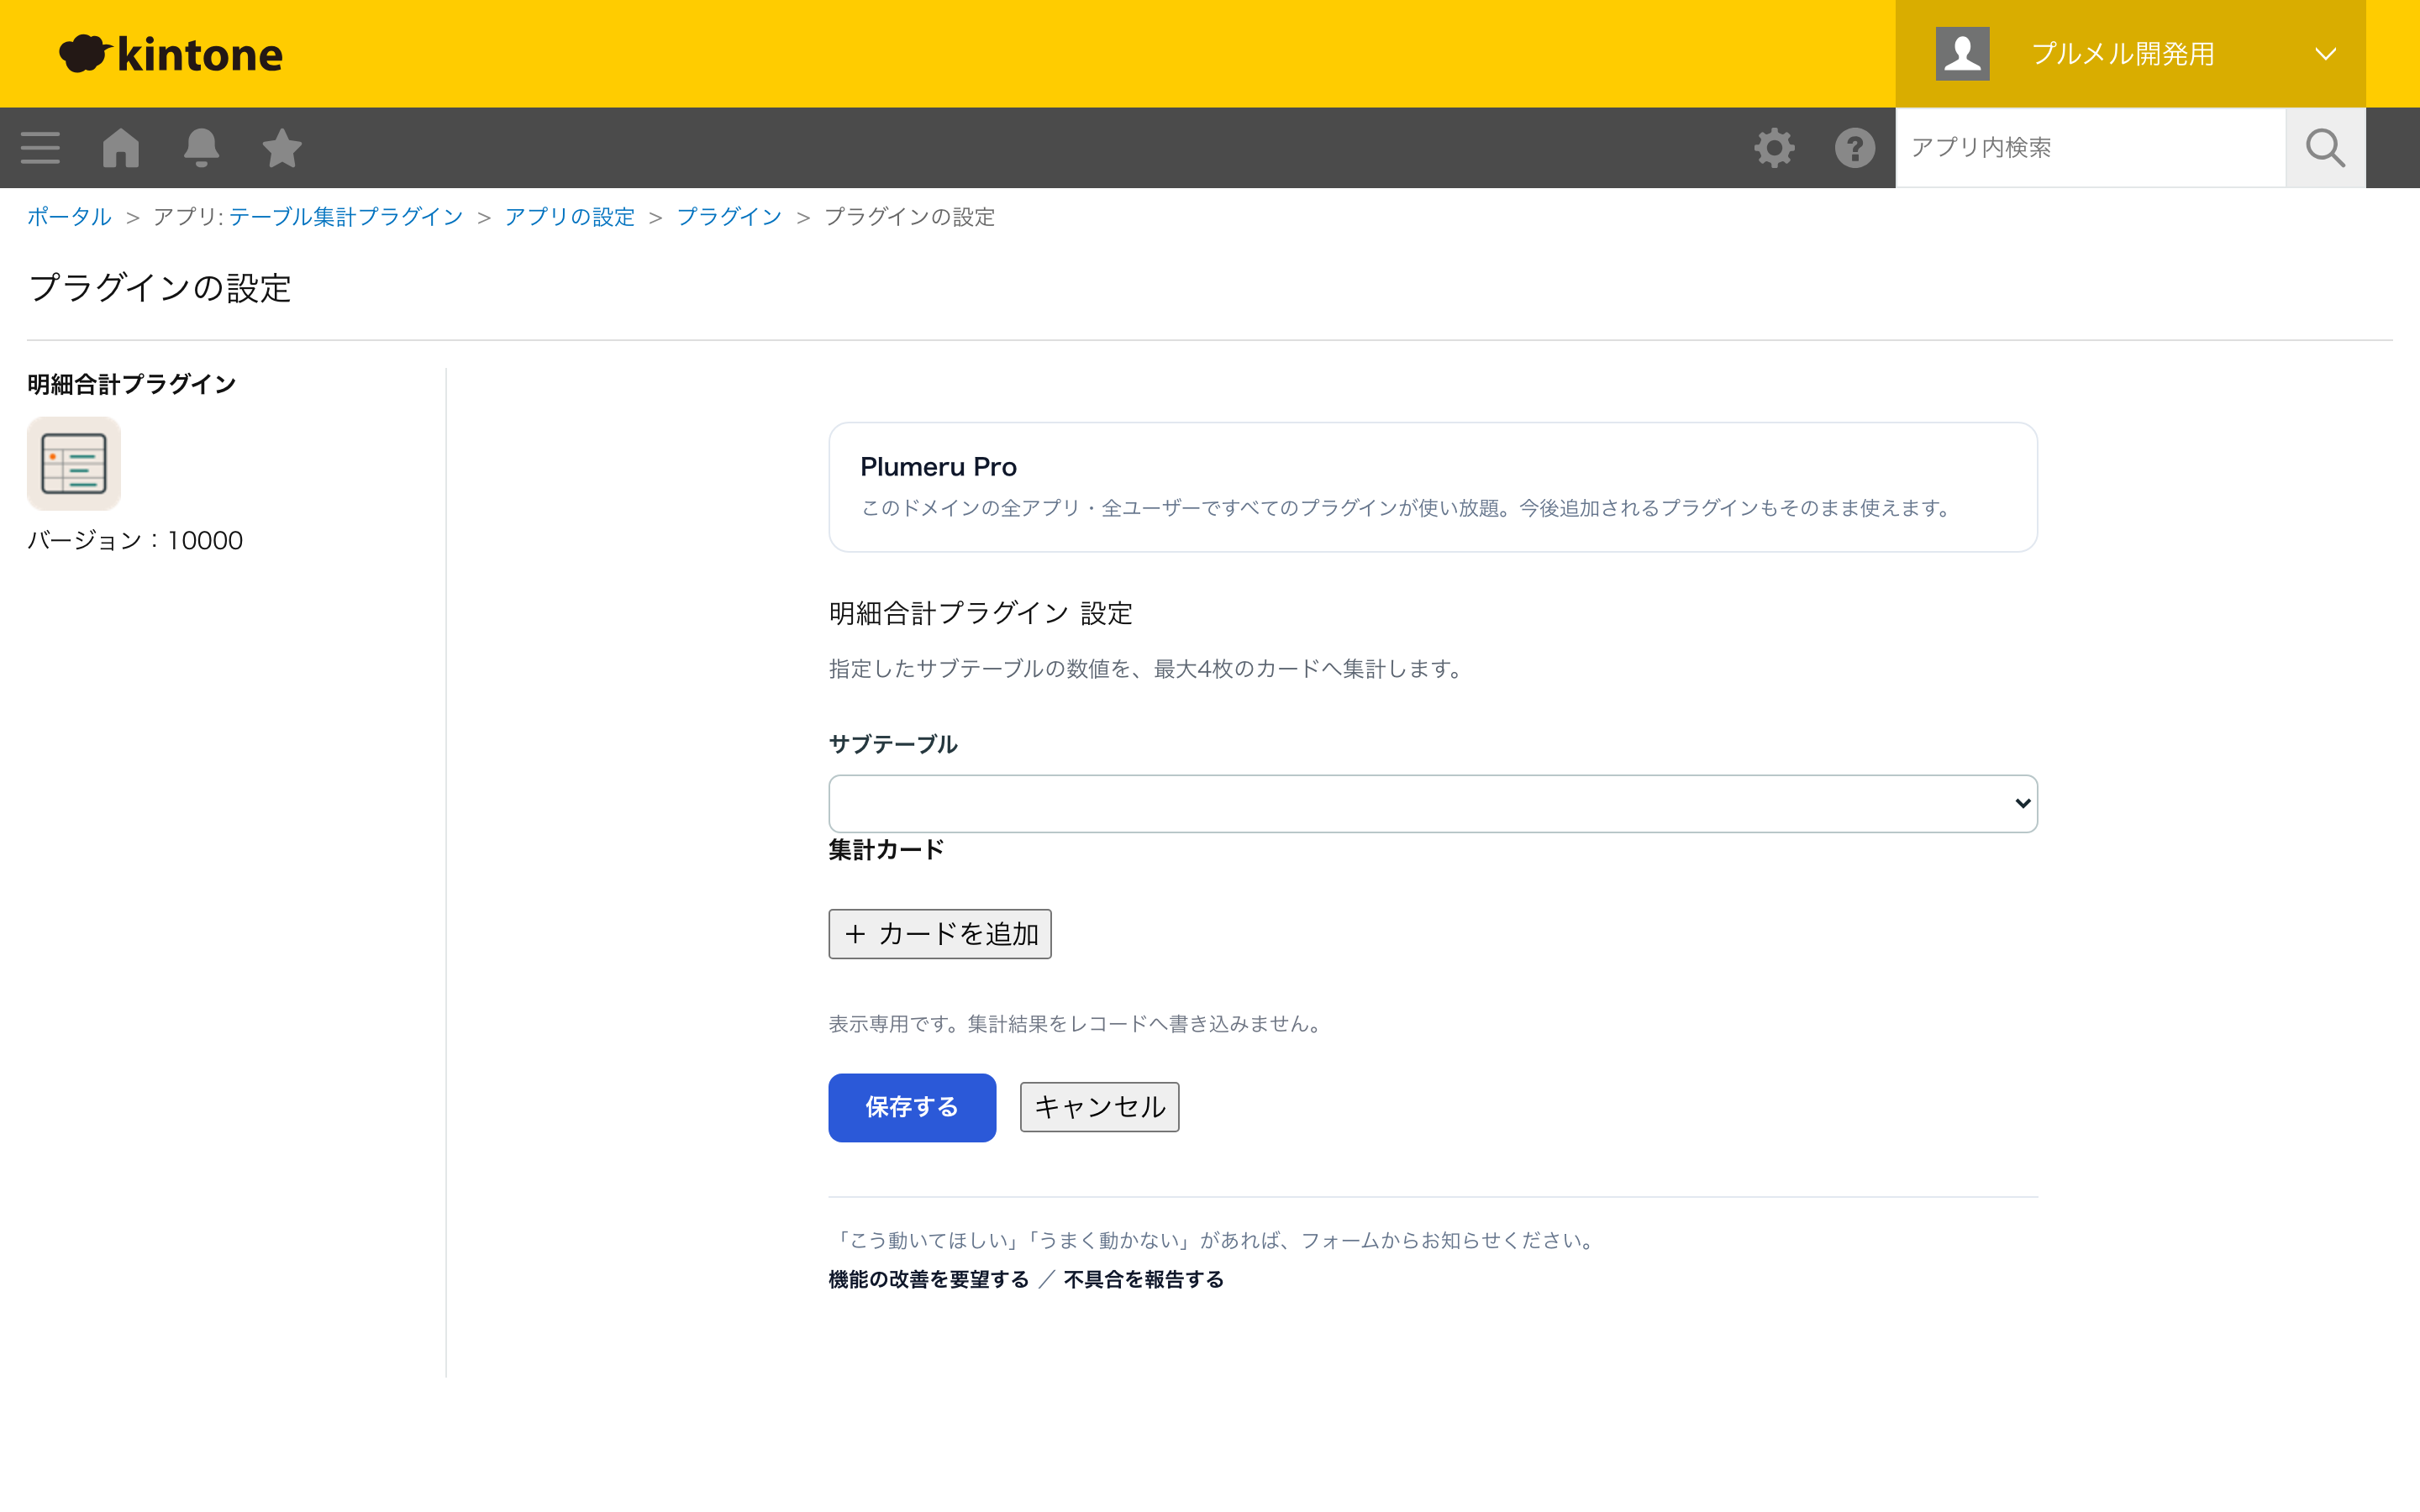Click the 明細合計プラグイン 設定 heading
2420x1512 pixels.
coord(981,613)
